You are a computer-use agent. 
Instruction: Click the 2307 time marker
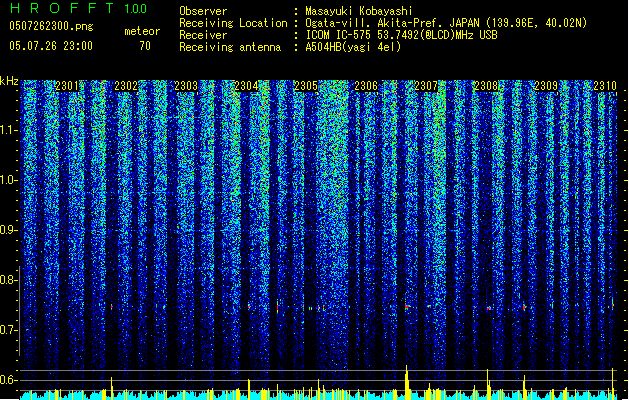(426, 86)
